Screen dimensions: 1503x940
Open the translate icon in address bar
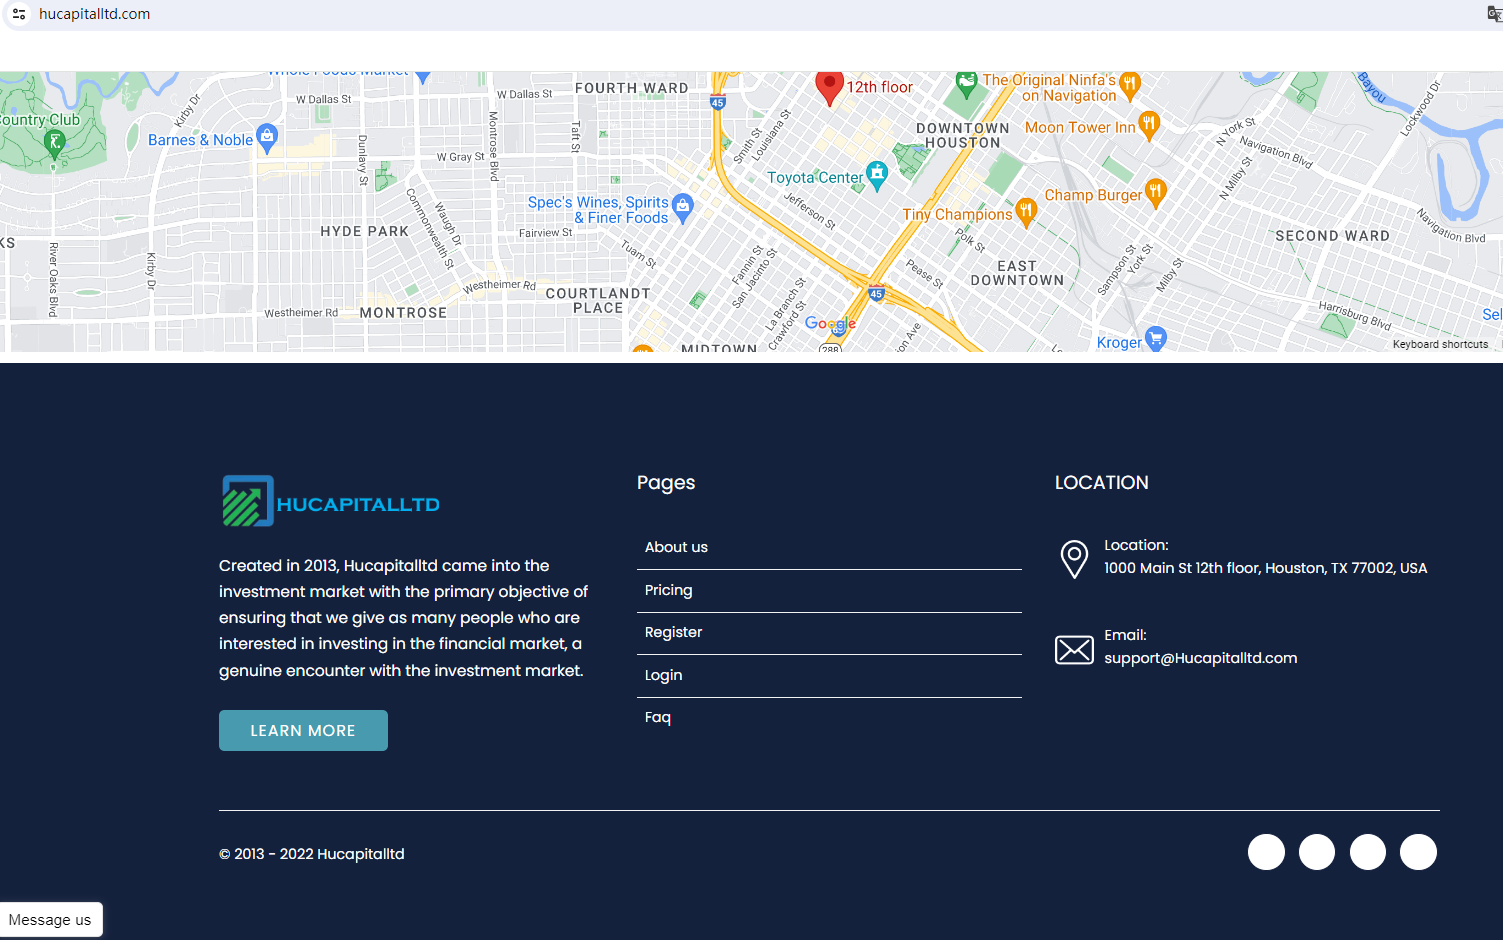click(x=1495, y=14)
